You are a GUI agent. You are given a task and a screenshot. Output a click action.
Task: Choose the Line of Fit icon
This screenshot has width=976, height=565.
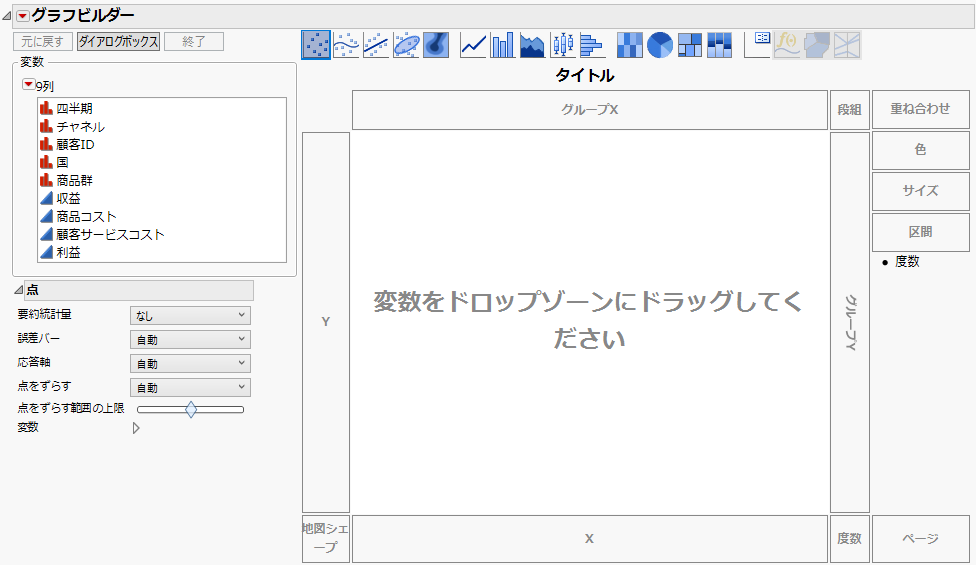[376, 45]
